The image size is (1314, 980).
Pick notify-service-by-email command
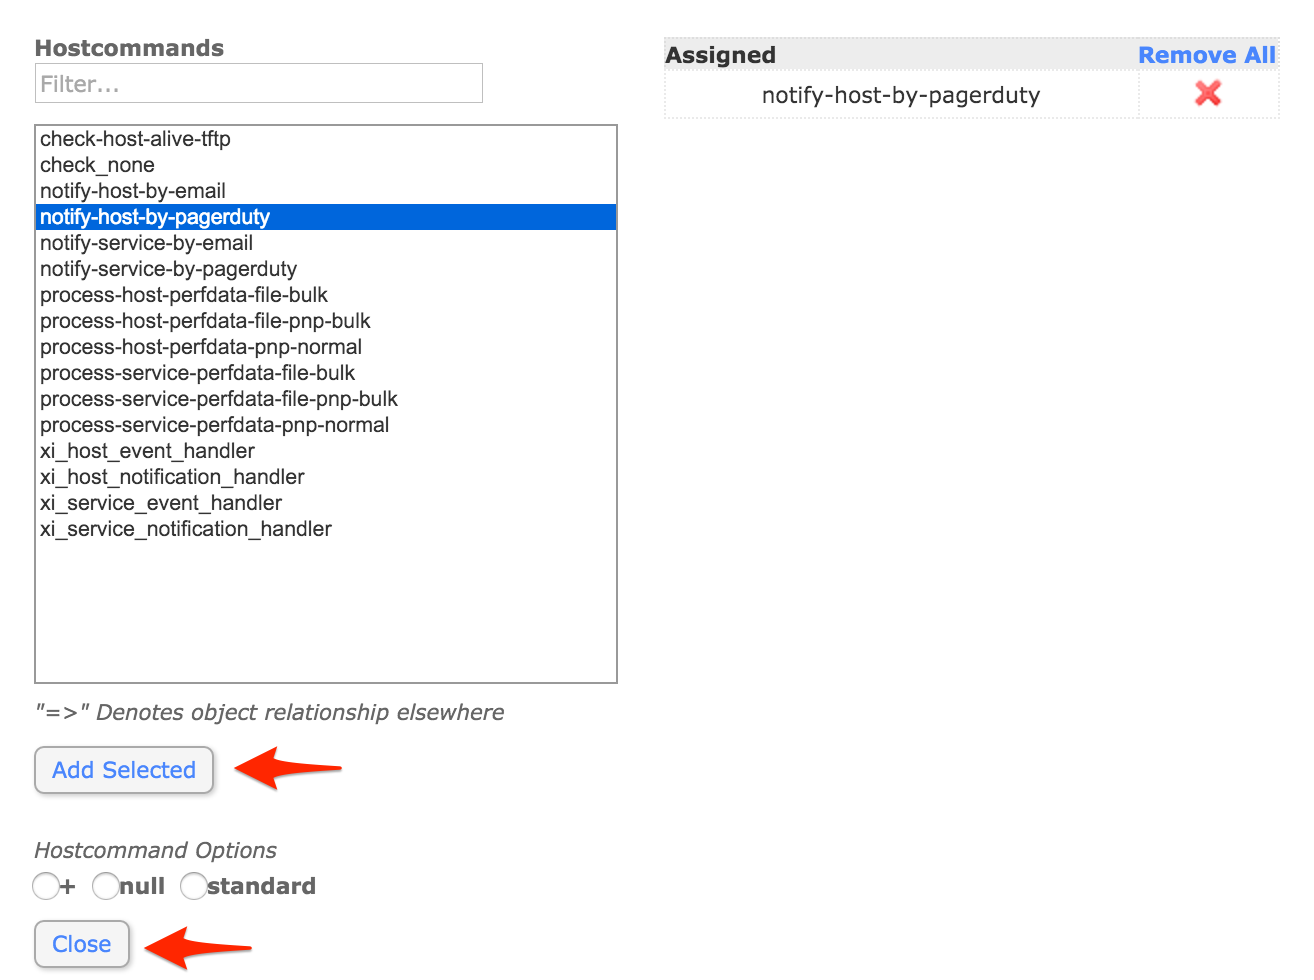coord(146,243)
